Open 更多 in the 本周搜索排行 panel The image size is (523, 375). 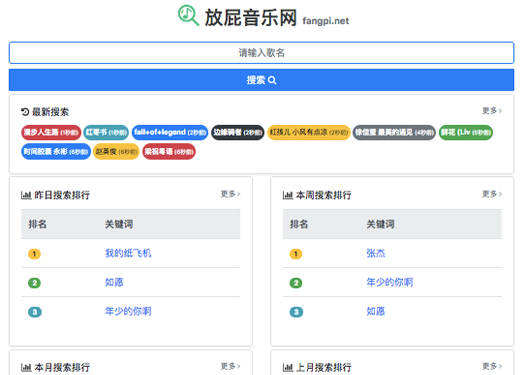(x=492, y=194)
